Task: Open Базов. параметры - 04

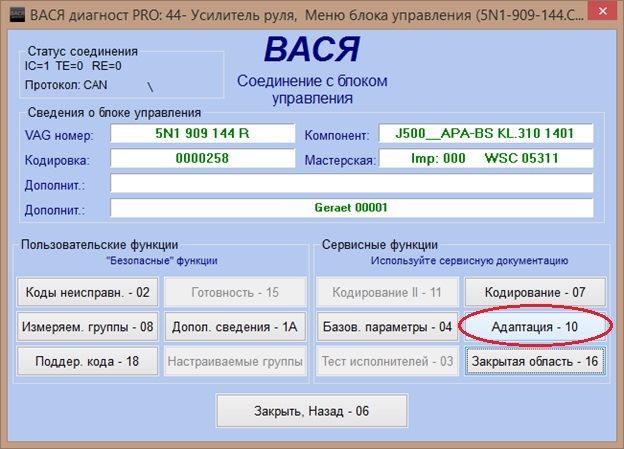Action: point(387,327)
